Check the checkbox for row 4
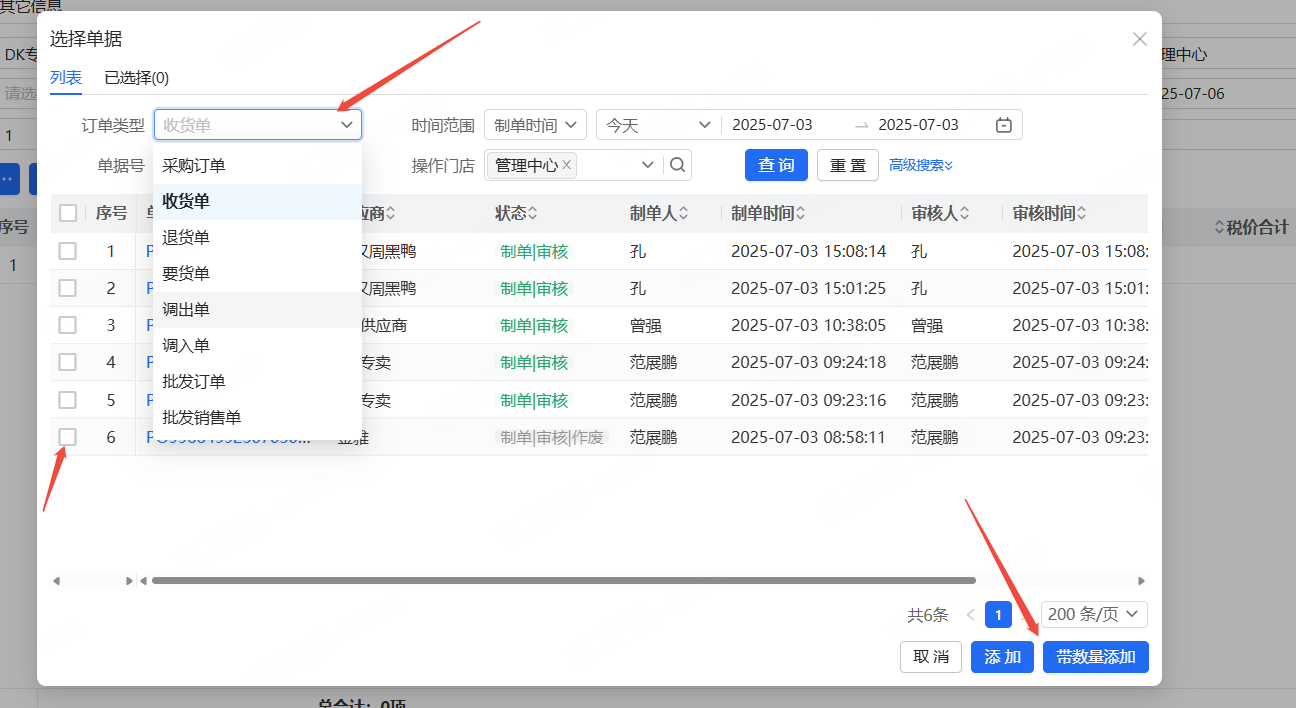Image resolution: width=1296 pixels, height=708 pixels. click(67, 362)
